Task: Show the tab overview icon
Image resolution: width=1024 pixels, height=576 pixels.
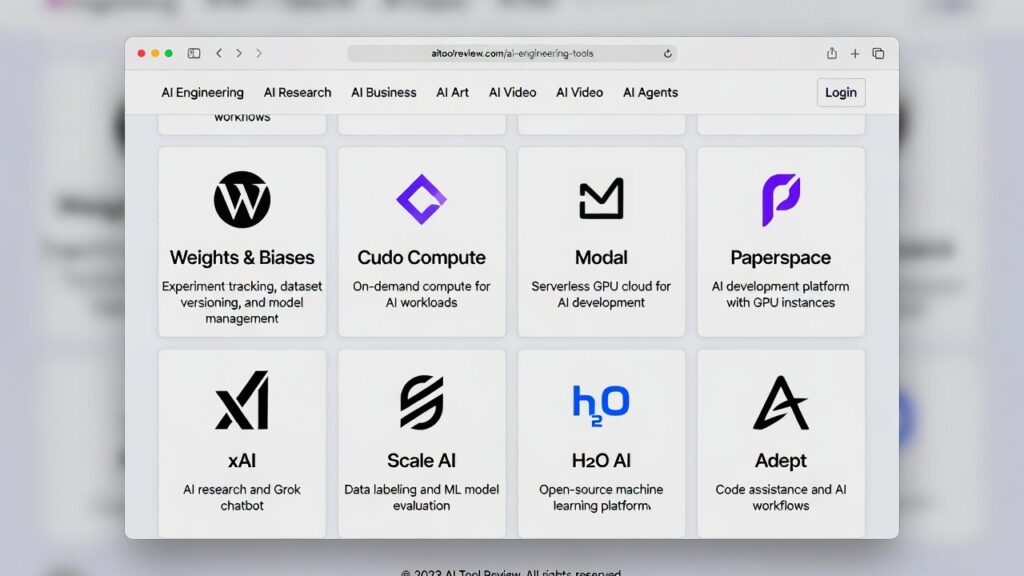Action: coord(878,54)
